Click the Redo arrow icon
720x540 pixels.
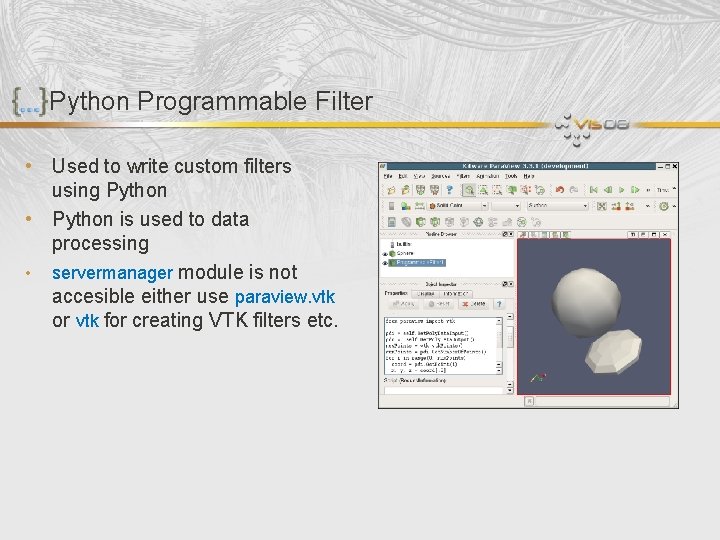[574, 190]
